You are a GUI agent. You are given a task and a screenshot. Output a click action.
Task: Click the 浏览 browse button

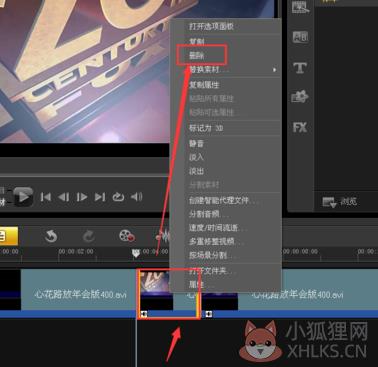[x=340, y=202]
